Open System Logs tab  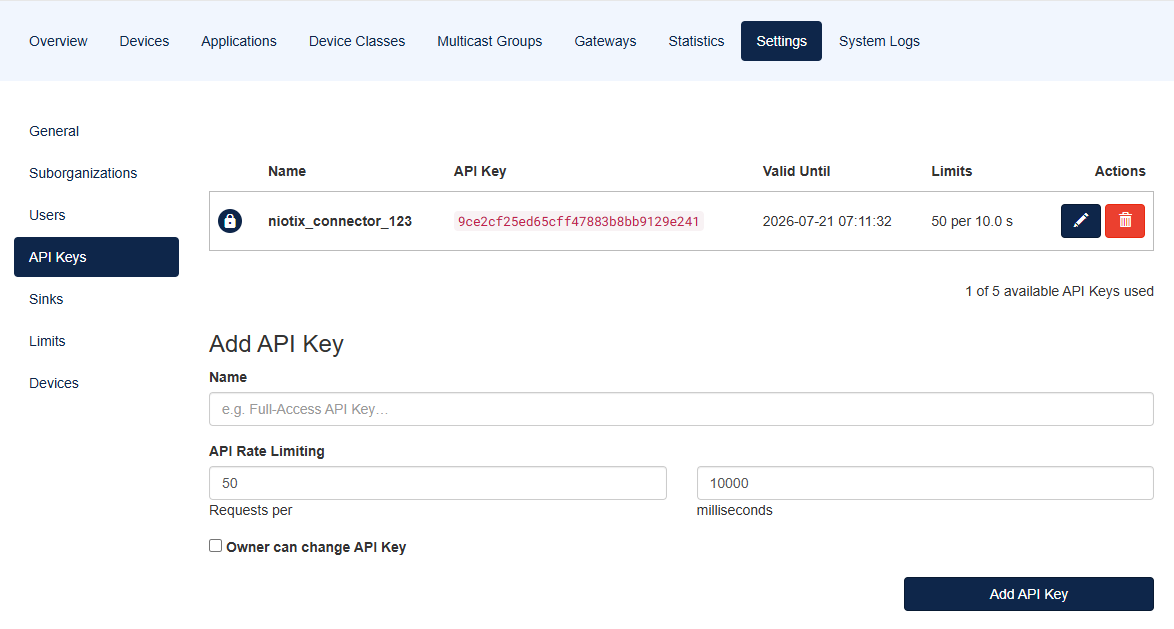tap(879, 41)
